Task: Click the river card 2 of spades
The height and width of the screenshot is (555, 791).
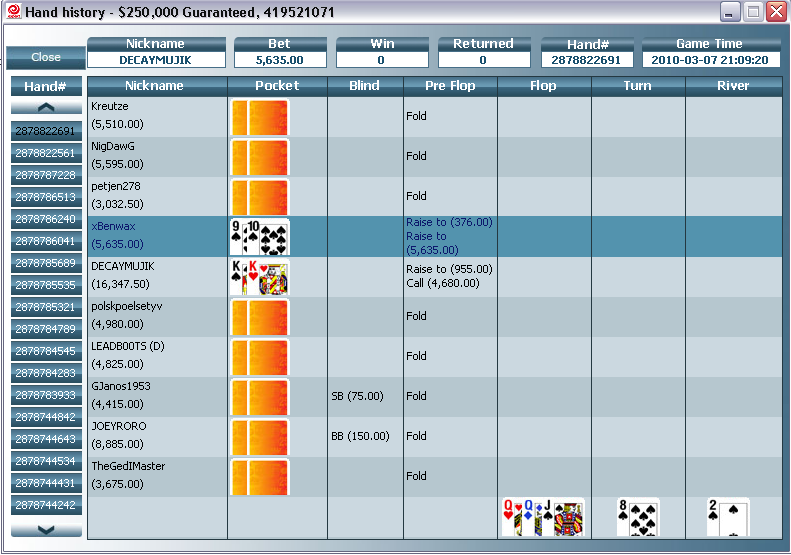Action: point(728,517)
